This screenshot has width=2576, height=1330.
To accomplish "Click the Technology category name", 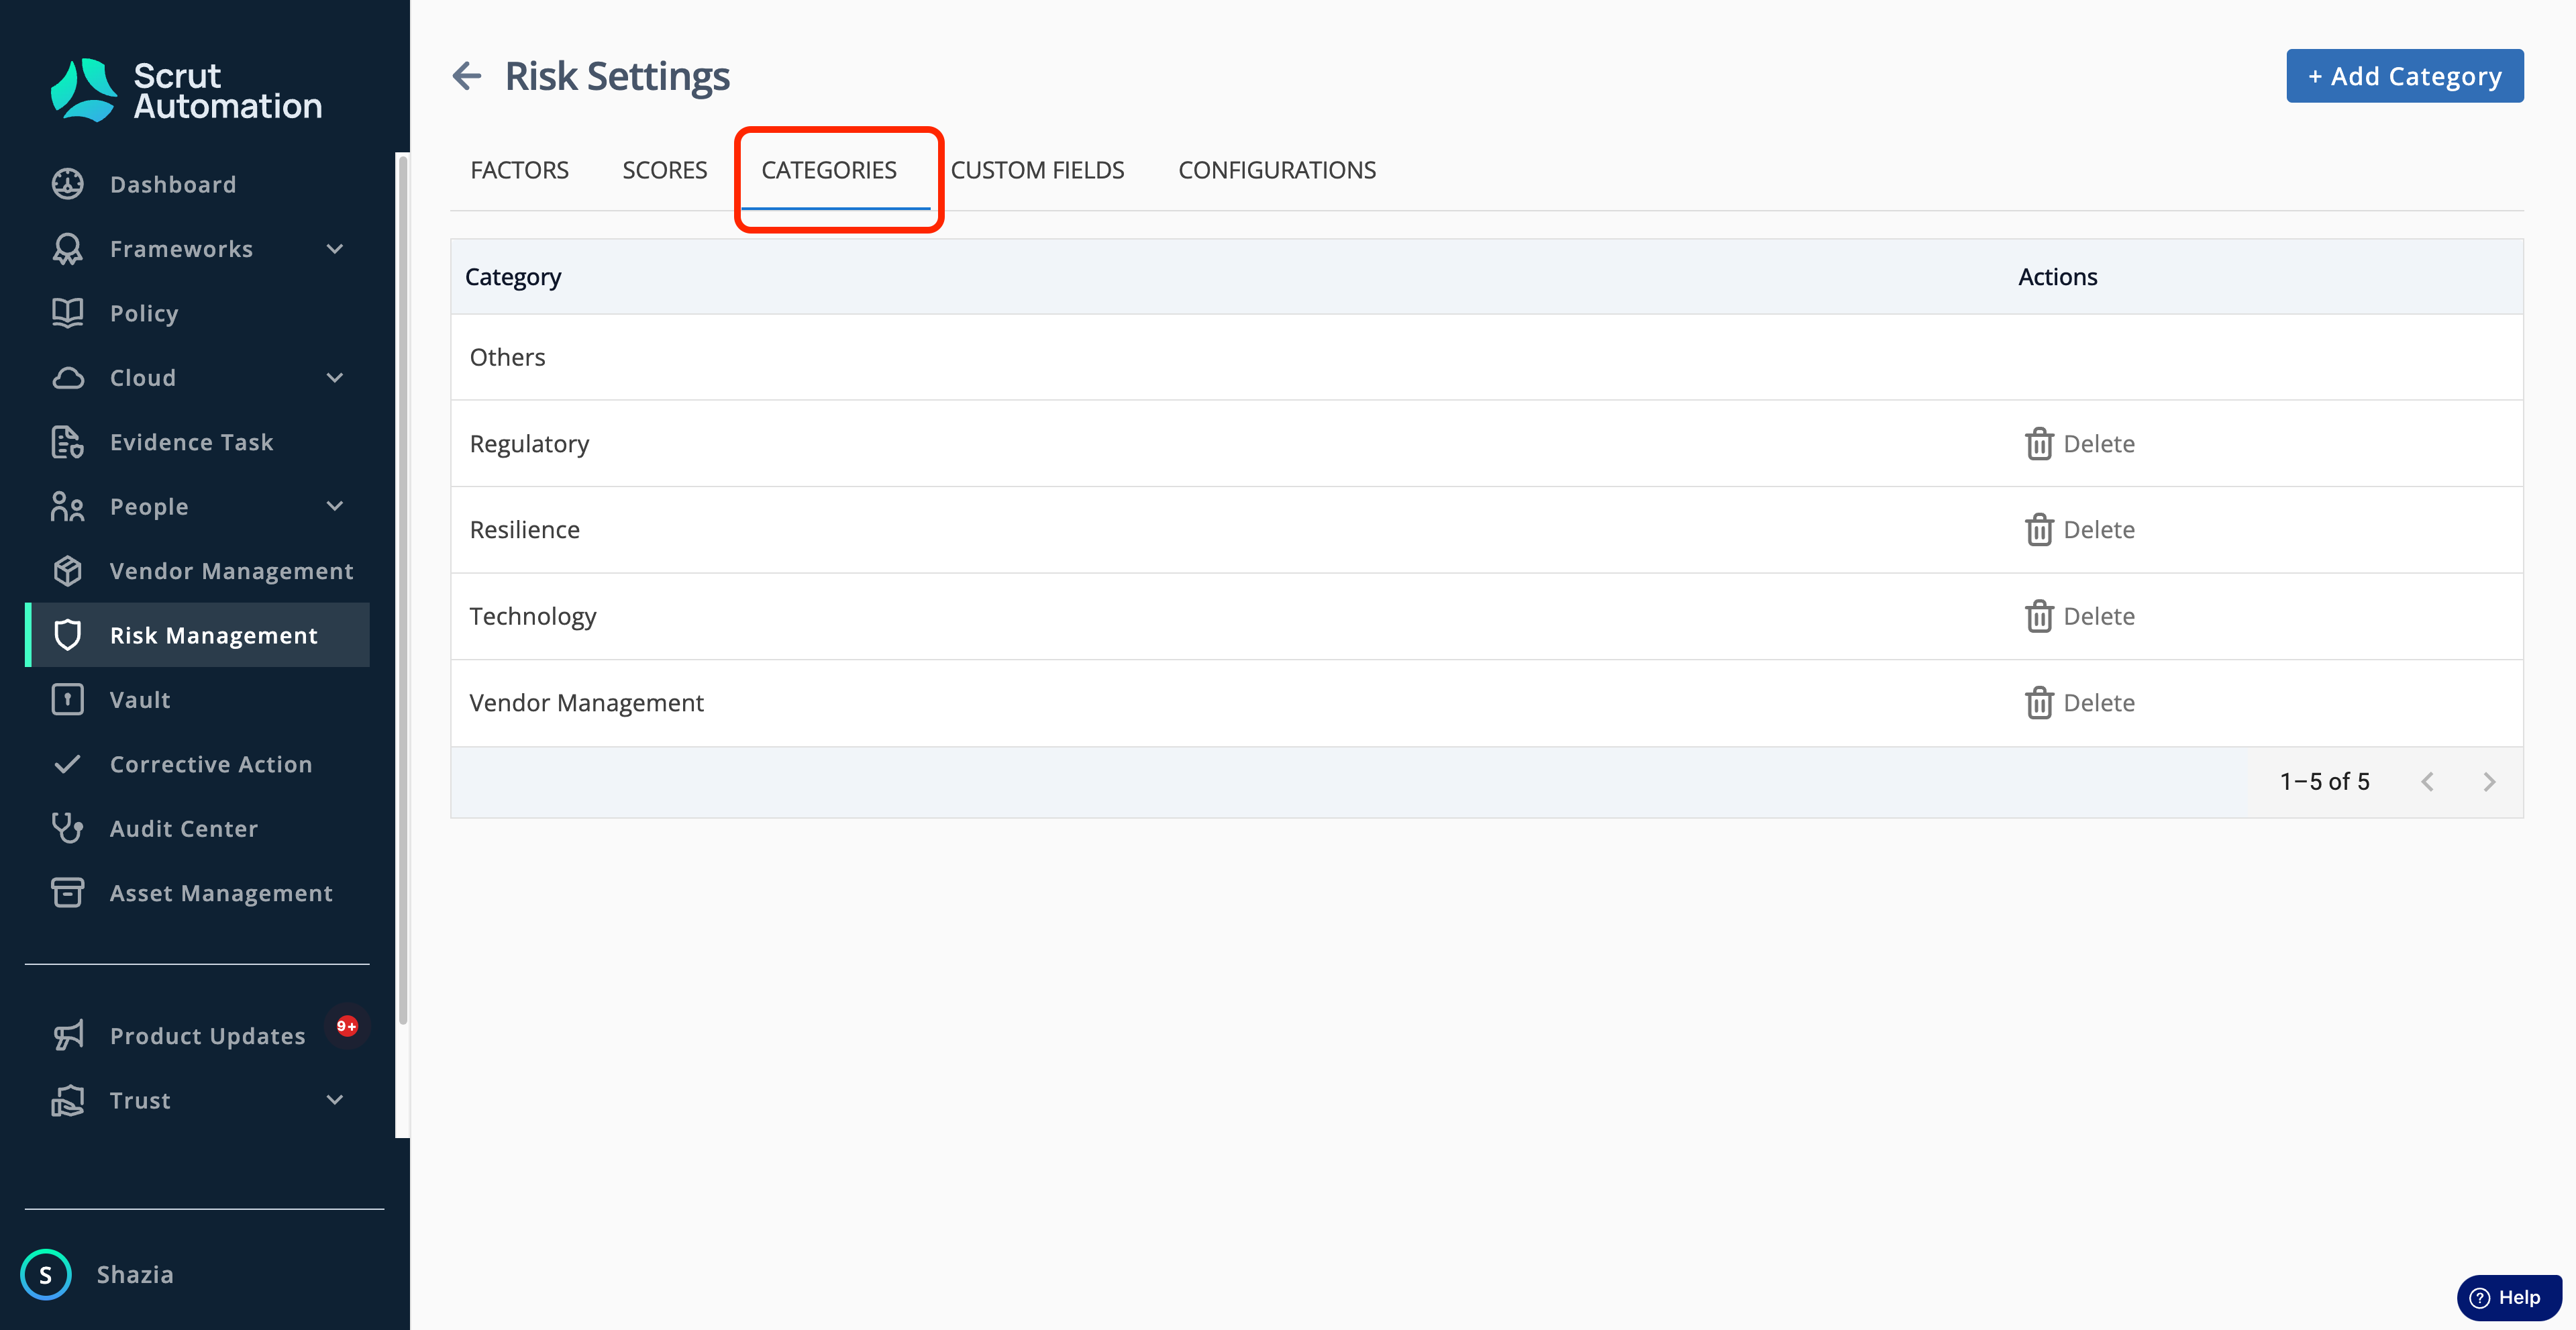I will [x=533, y=616].
